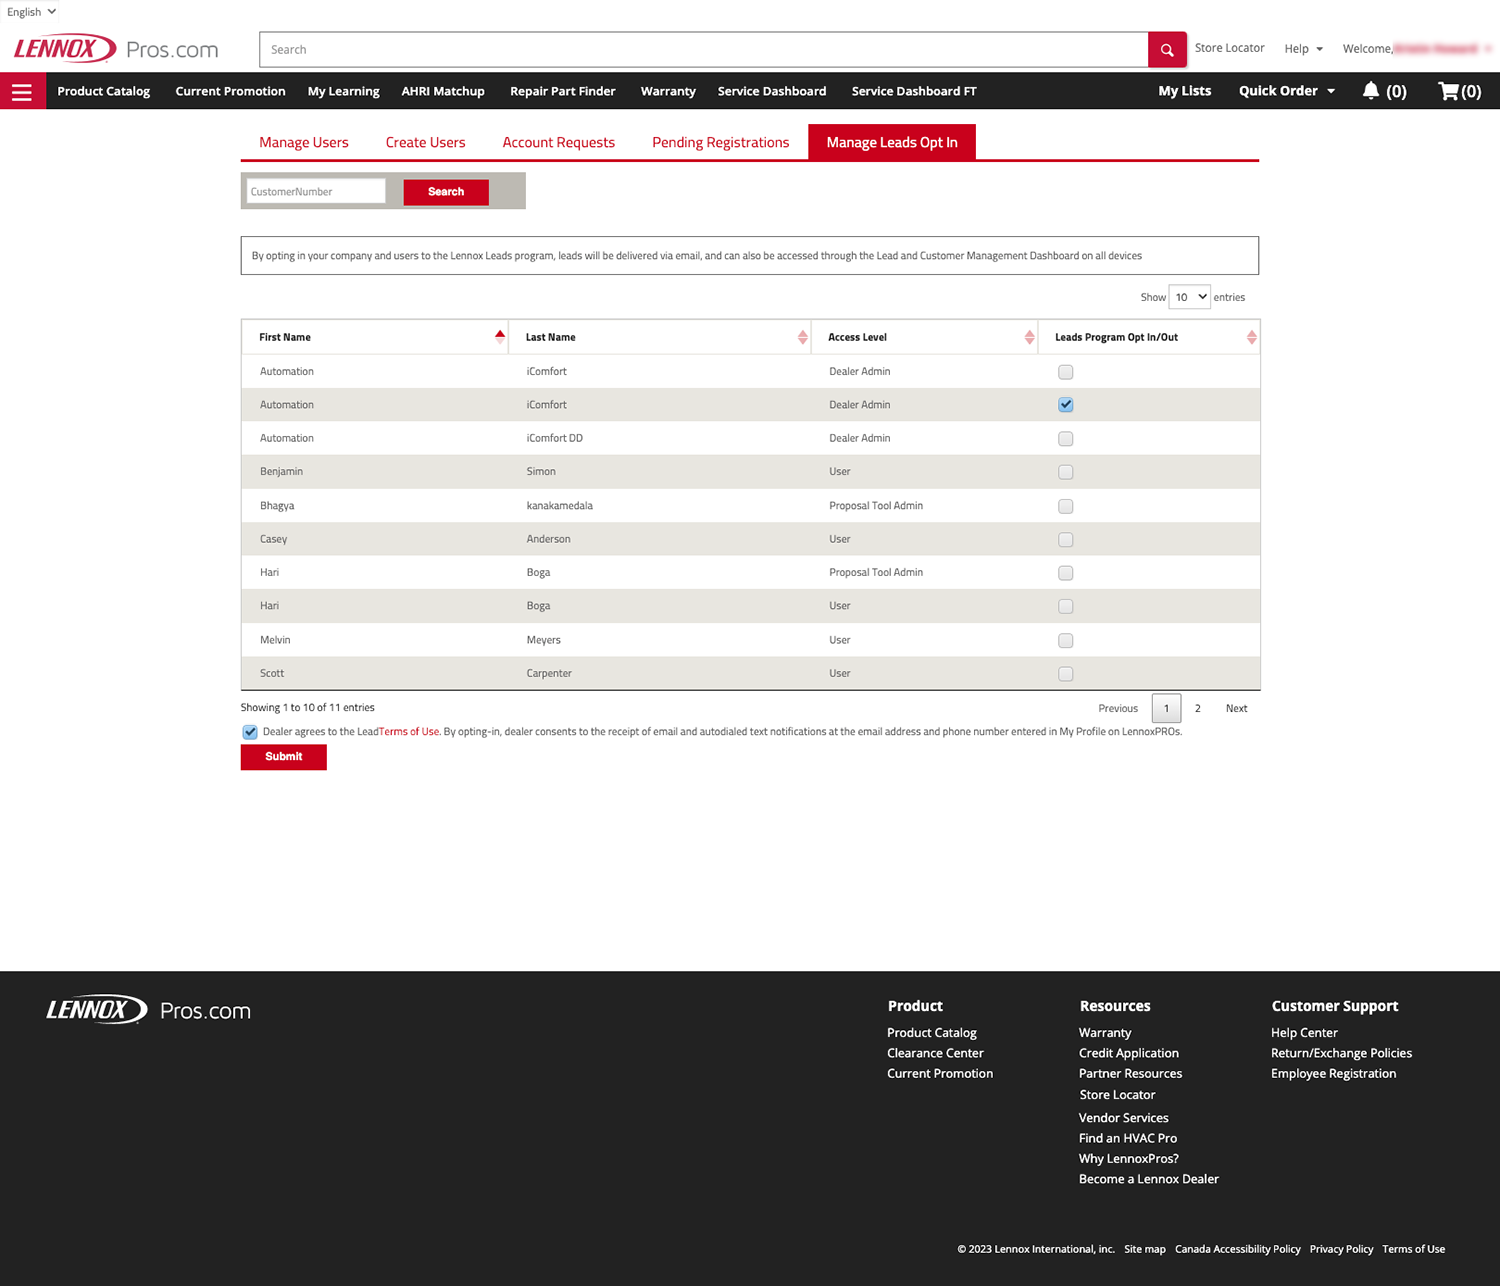1500x1286 pixels.
Task: Select page 1 in pagination
Action: click(x=1166, y=708)
